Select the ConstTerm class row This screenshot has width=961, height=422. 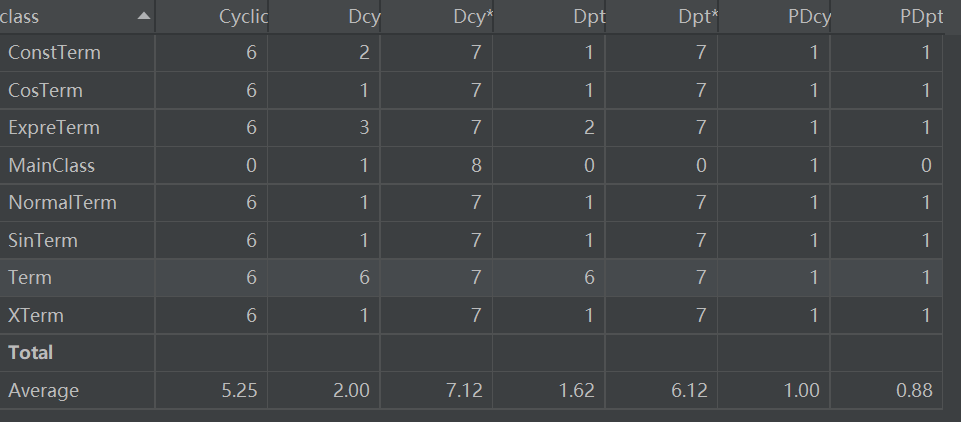coord(54,53)
